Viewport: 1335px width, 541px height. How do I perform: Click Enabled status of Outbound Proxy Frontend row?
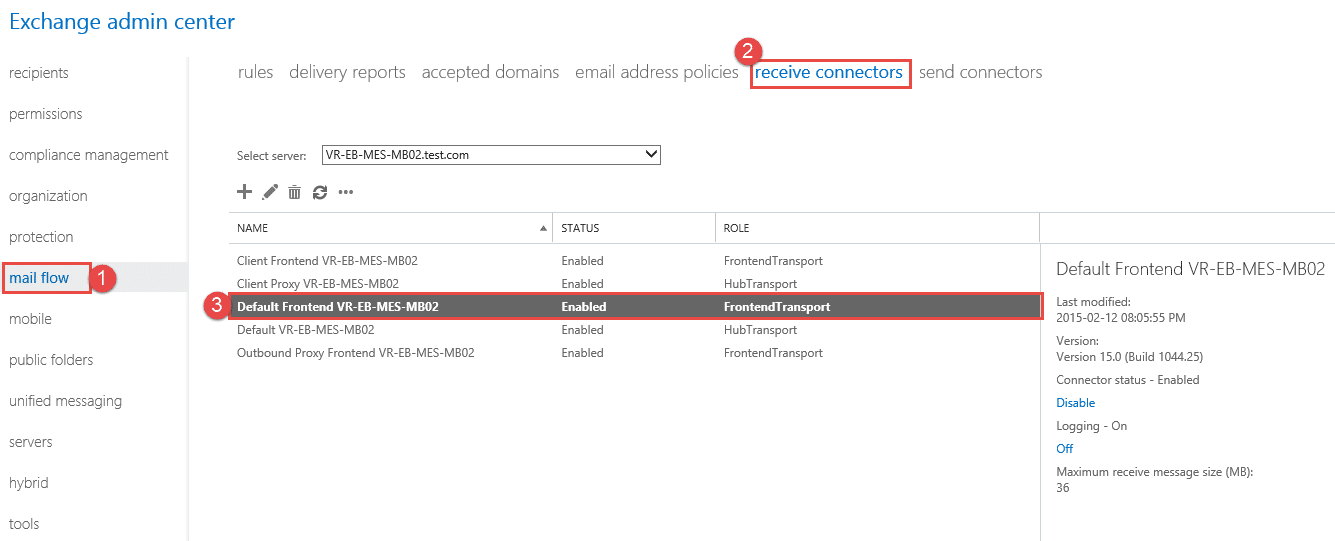[582, 353]
